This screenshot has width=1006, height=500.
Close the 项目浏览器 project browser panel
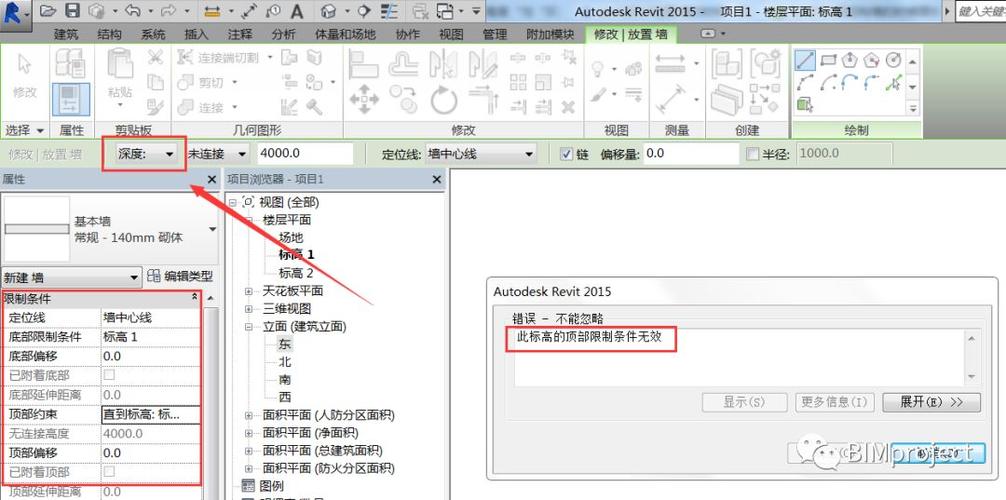[x=437, y=180]
